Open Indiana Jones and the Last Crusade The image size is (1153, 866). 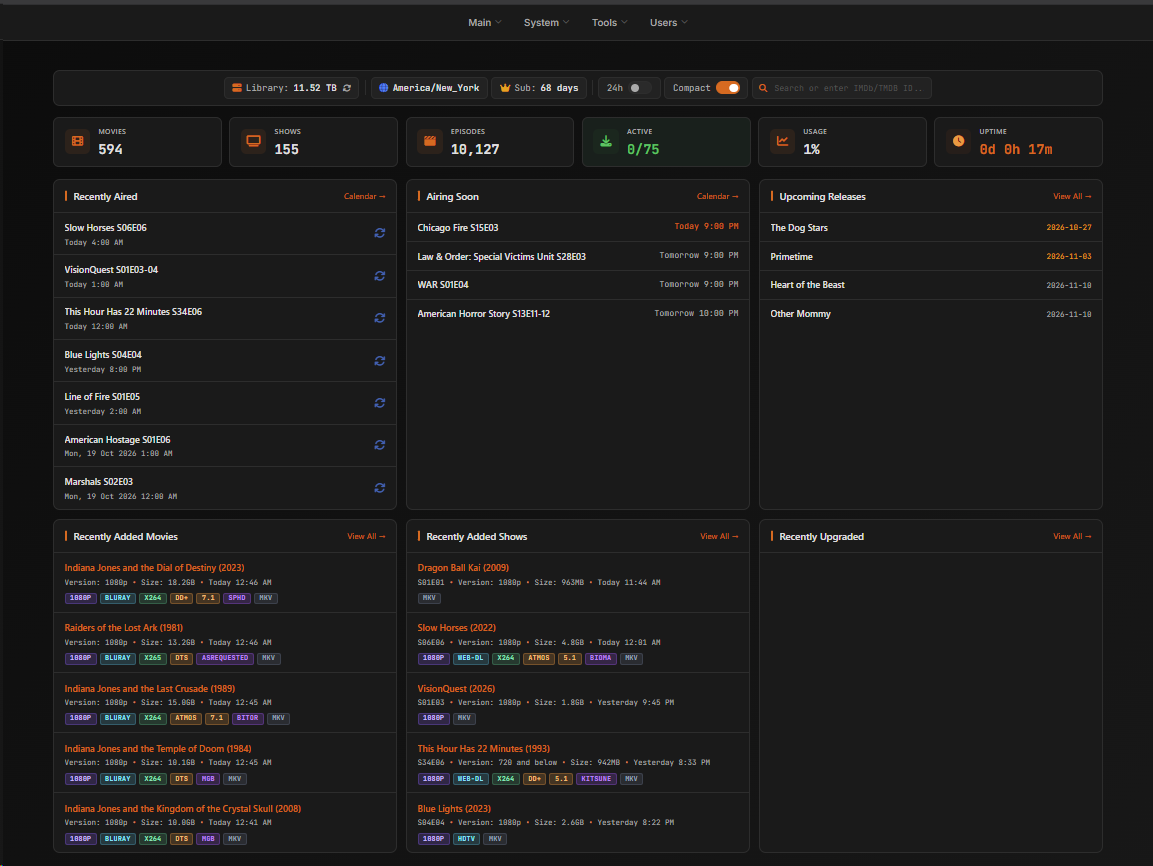(150, 689)
